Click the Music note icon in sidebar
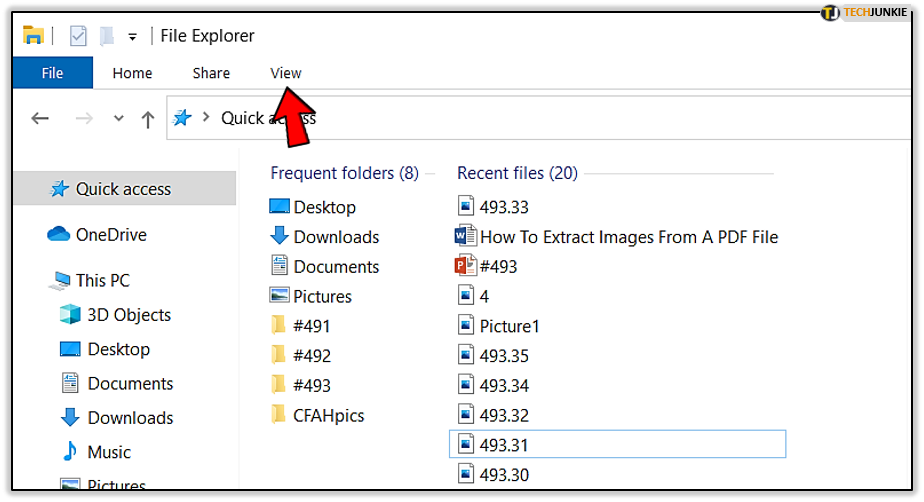This screenshot has width=924, height=502. [x=70, y=451]
